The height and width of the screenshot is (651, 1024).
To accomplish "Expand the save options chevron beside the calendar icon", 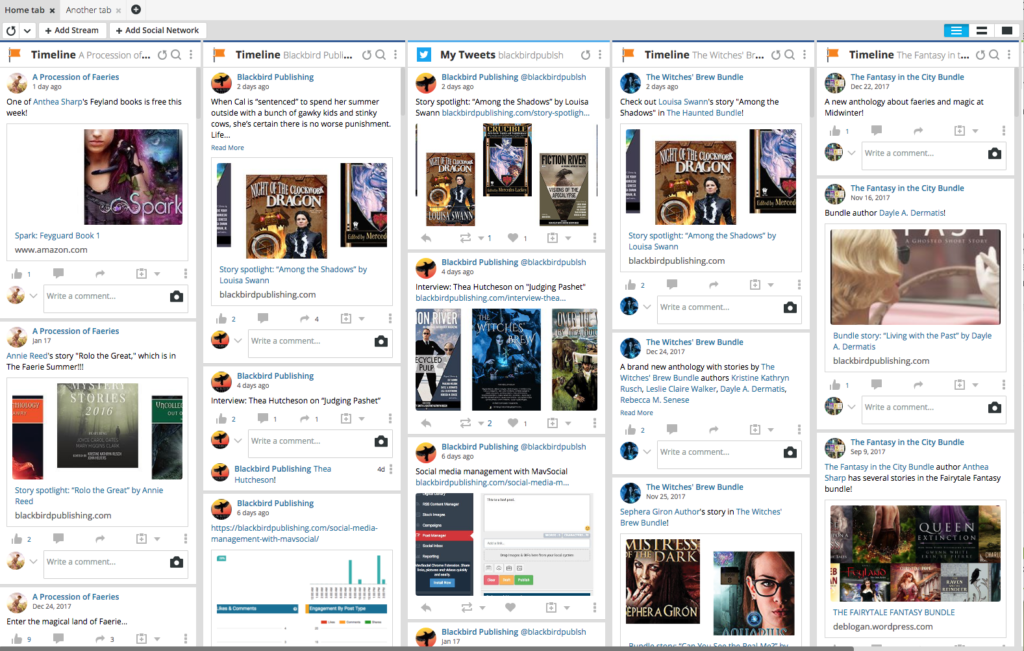I will pos(567,238).
